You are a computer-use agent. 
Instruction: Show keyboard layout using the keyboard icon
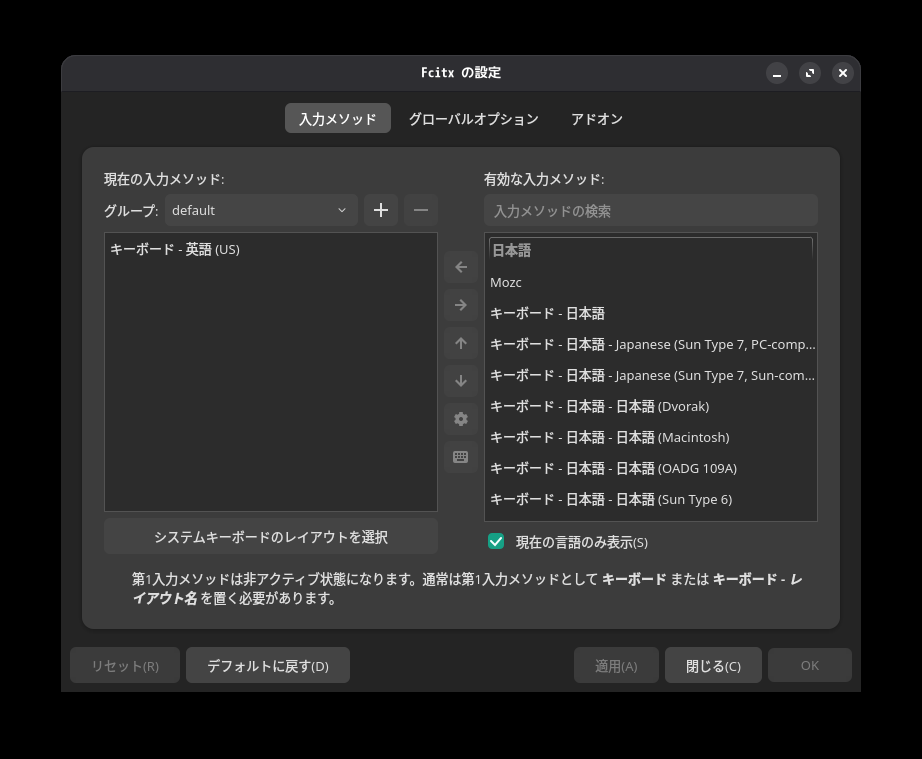[x=460, y=457]
